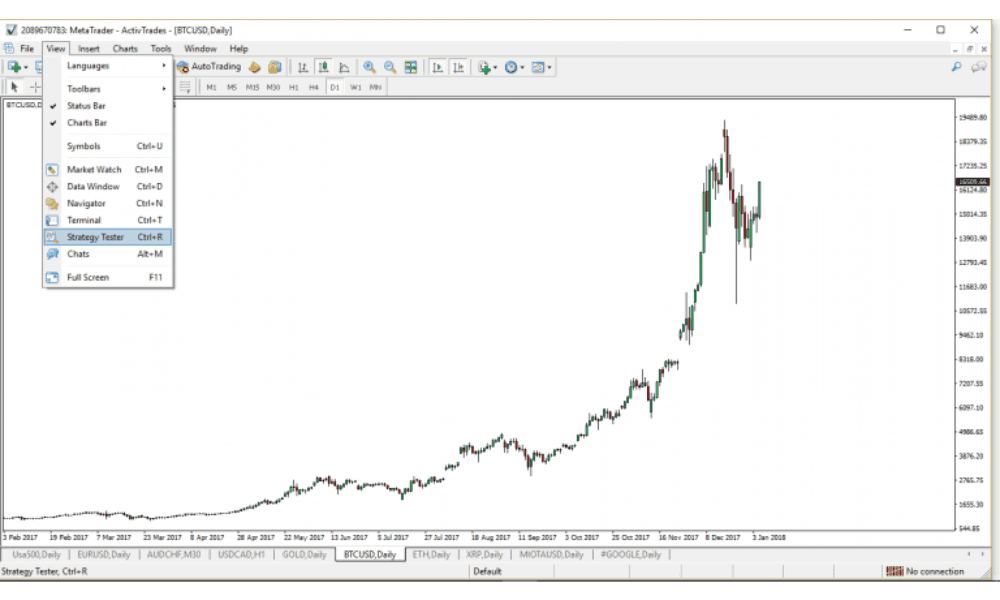1000x600 pixels.
Task: Select the Arrow pointer tool
Action: [x=14, y=86]
